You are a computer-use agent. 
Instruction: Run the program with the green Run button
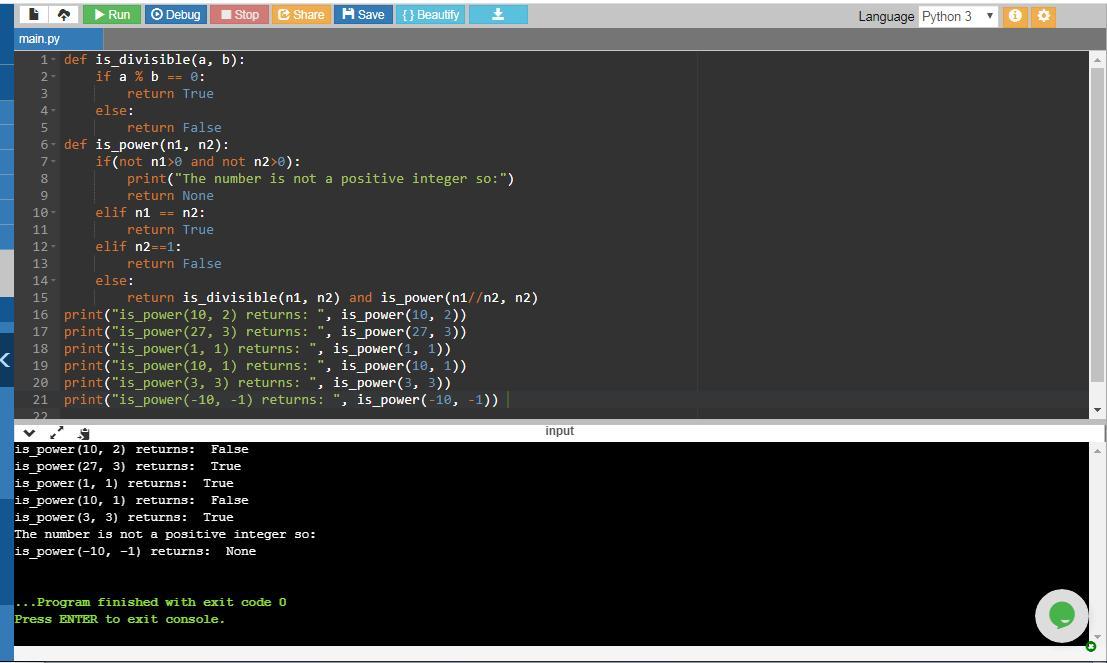click(111, 15)
